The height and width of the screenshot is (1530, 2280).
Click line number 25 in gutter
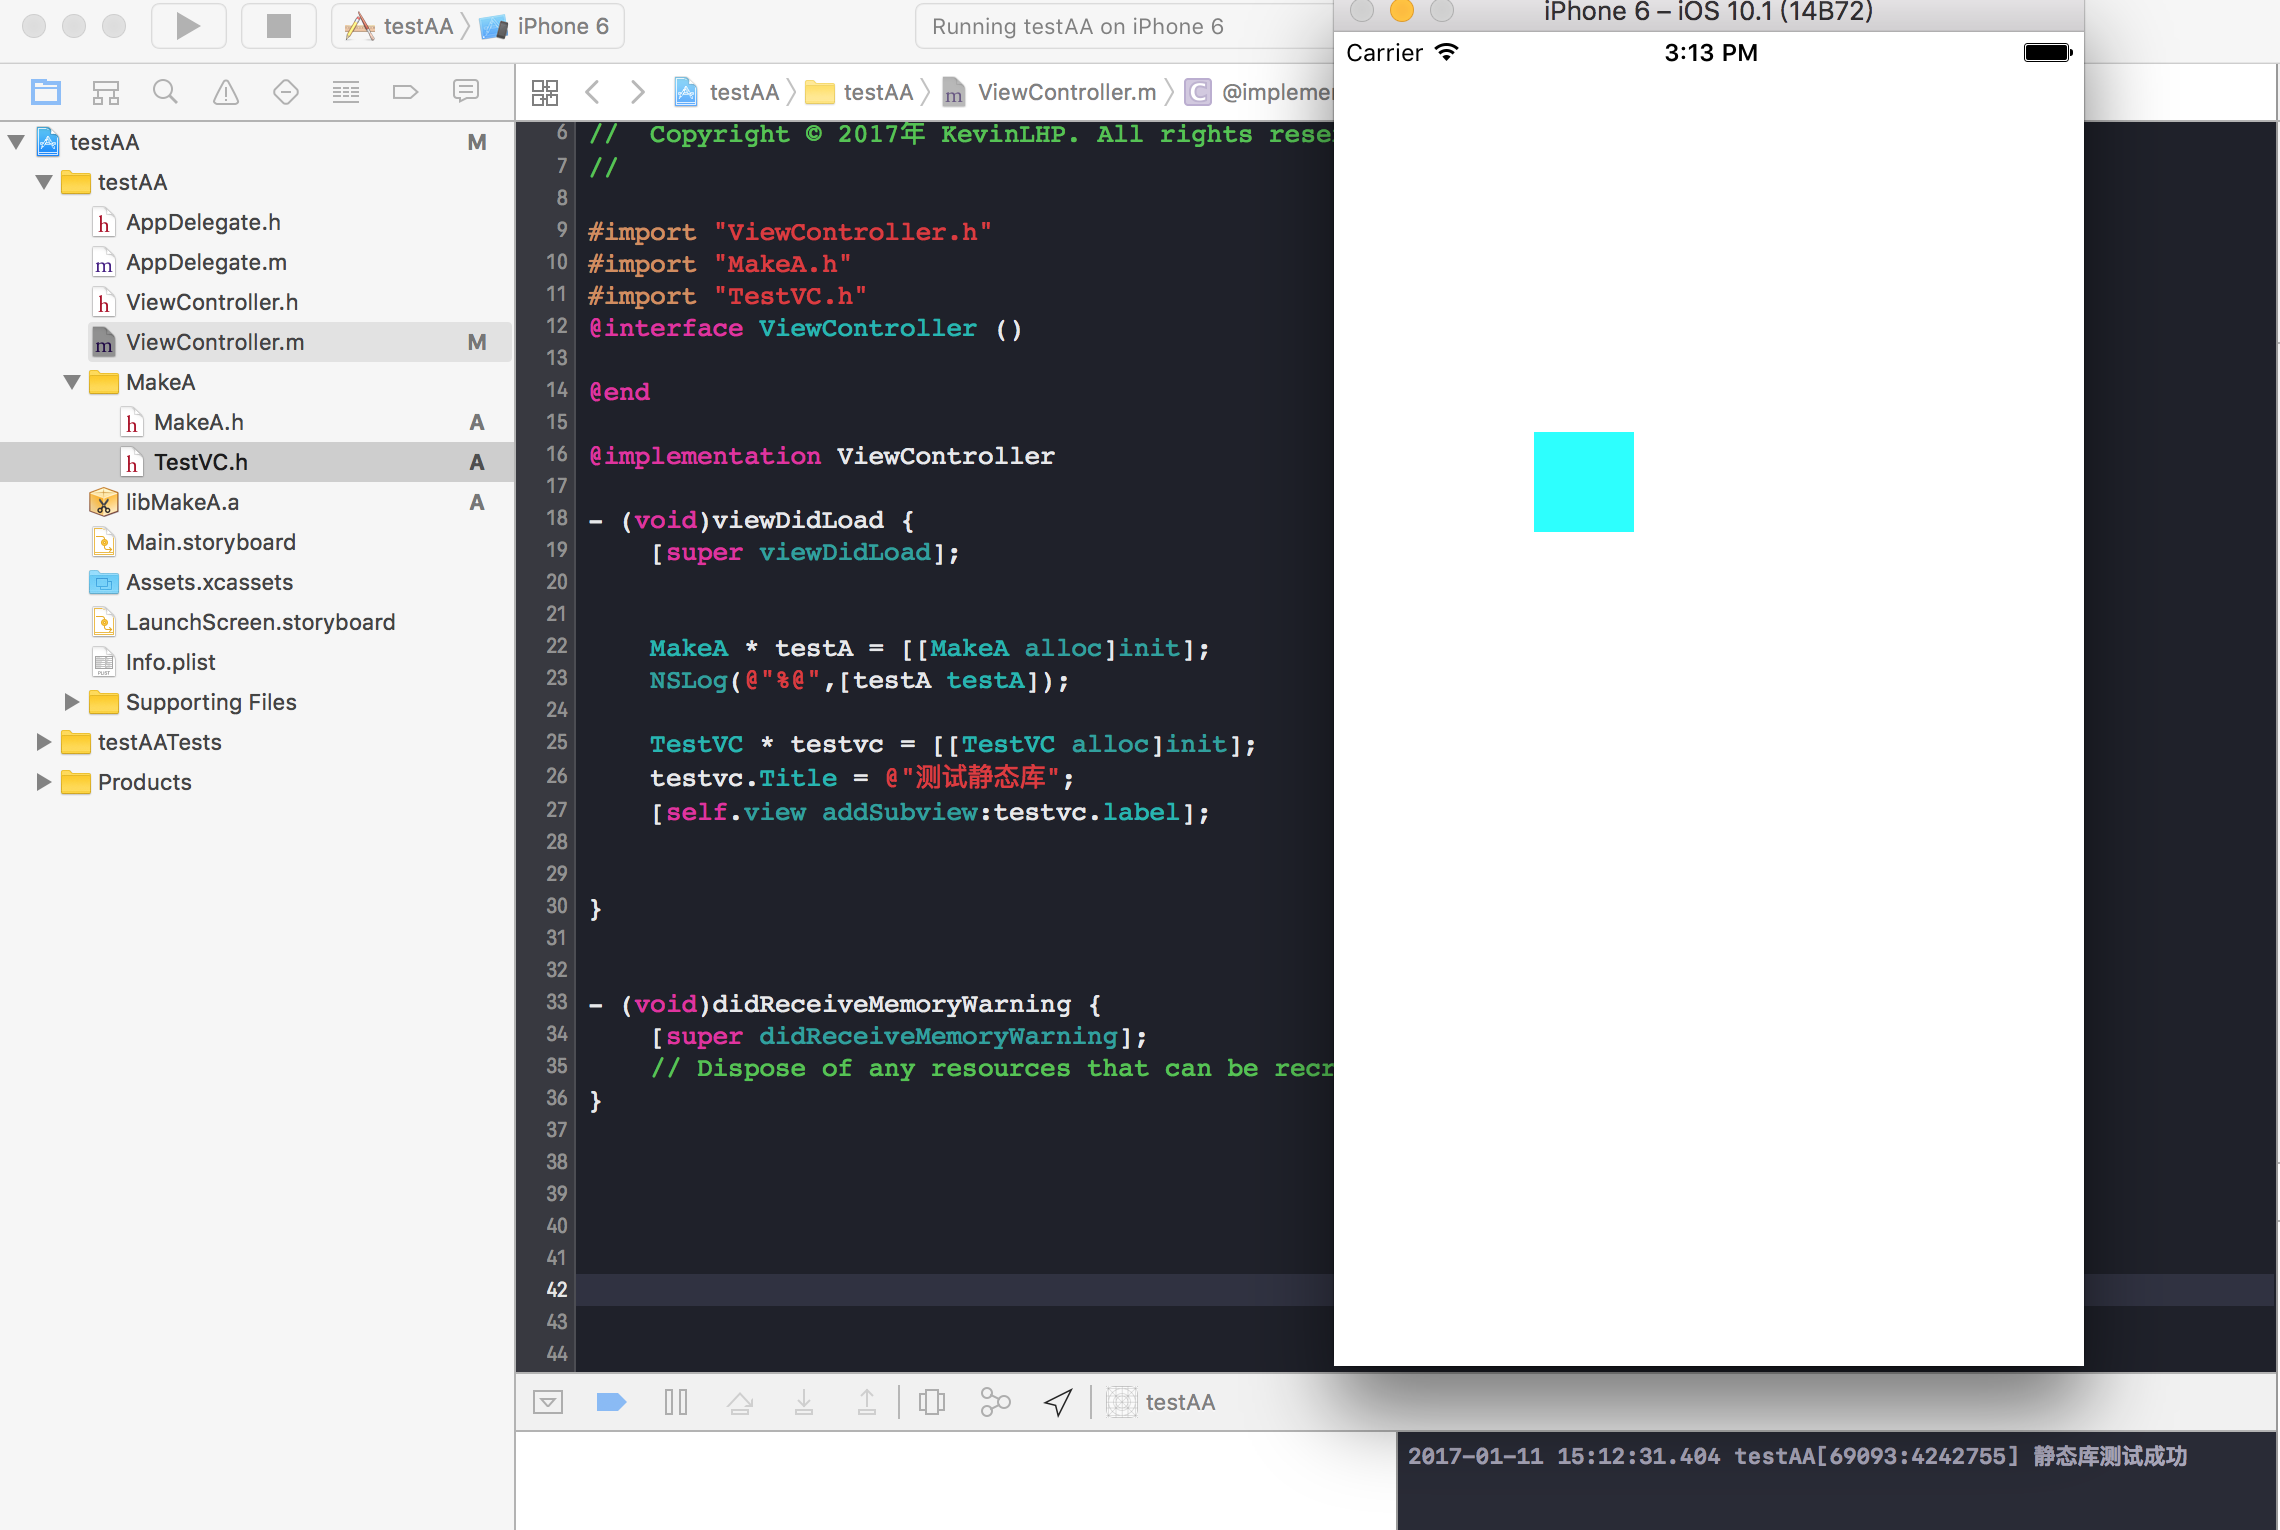coord(556,742)
